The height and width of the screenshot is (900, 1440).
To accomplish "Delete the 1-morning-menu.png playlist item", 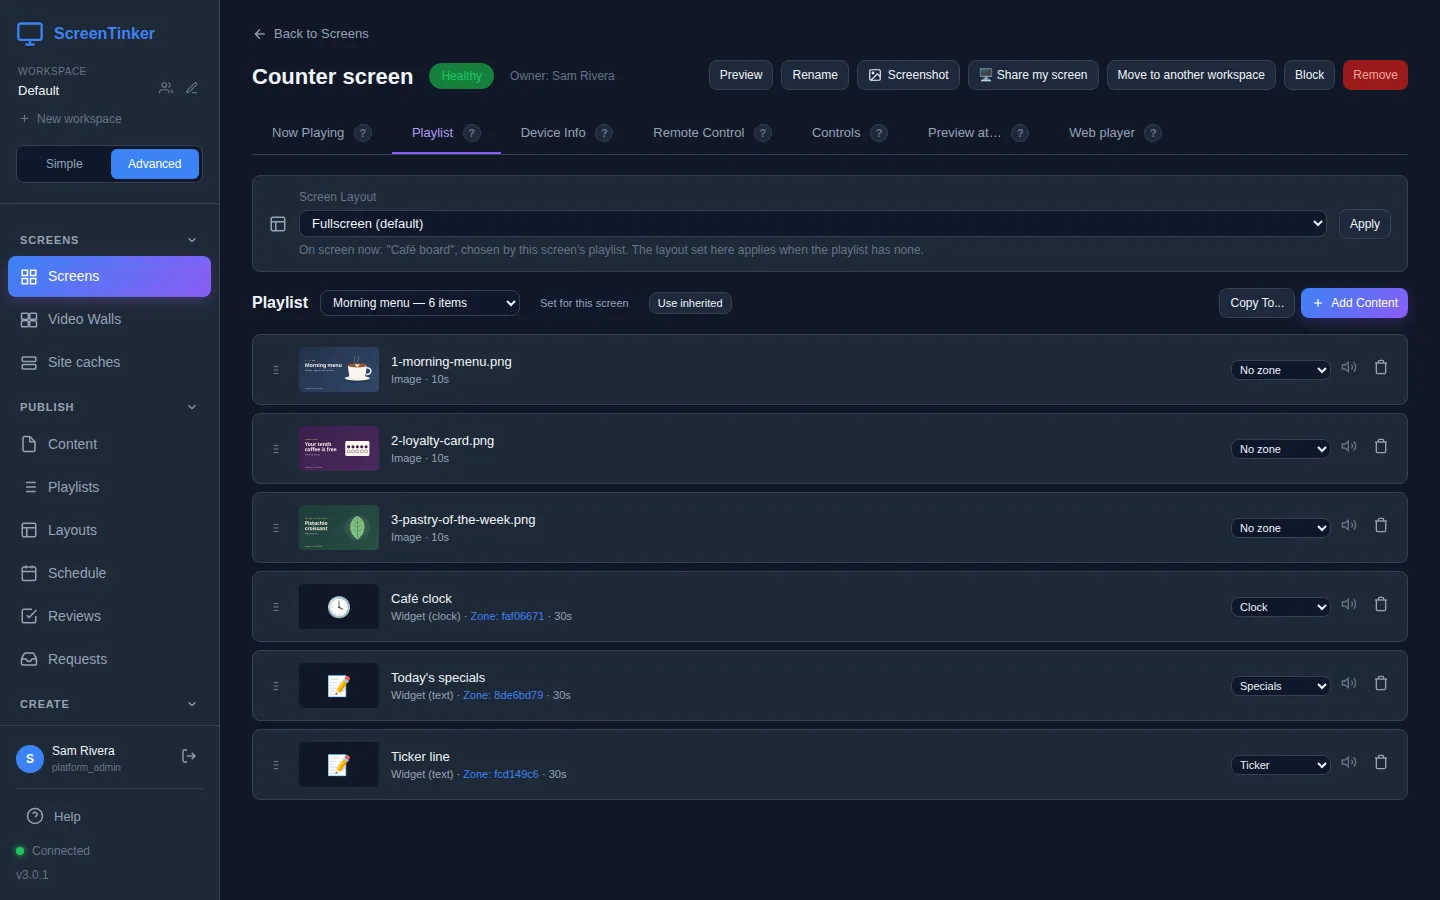I will click(1381, 368).
